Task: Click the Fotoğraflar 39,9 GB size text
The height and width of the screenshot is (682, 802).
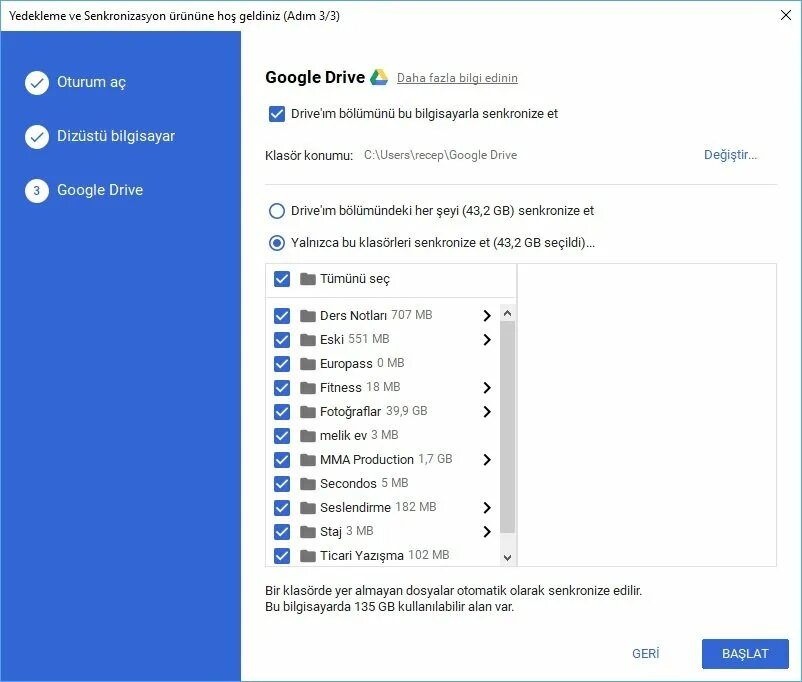Action: [407, 411]
